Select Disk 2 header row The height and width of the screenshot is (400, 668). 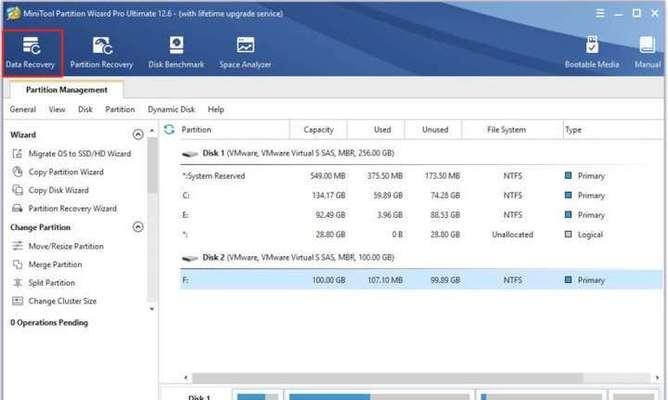pyautogui.click(x=421, y=258)
